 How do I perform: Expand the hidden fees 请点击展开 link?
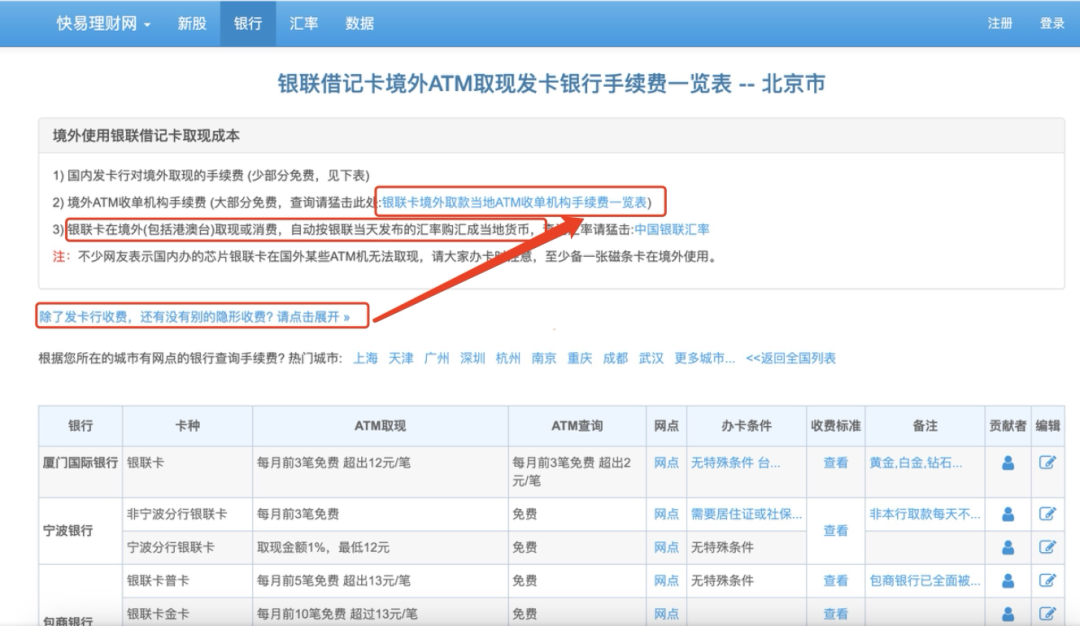click(194, 317)
